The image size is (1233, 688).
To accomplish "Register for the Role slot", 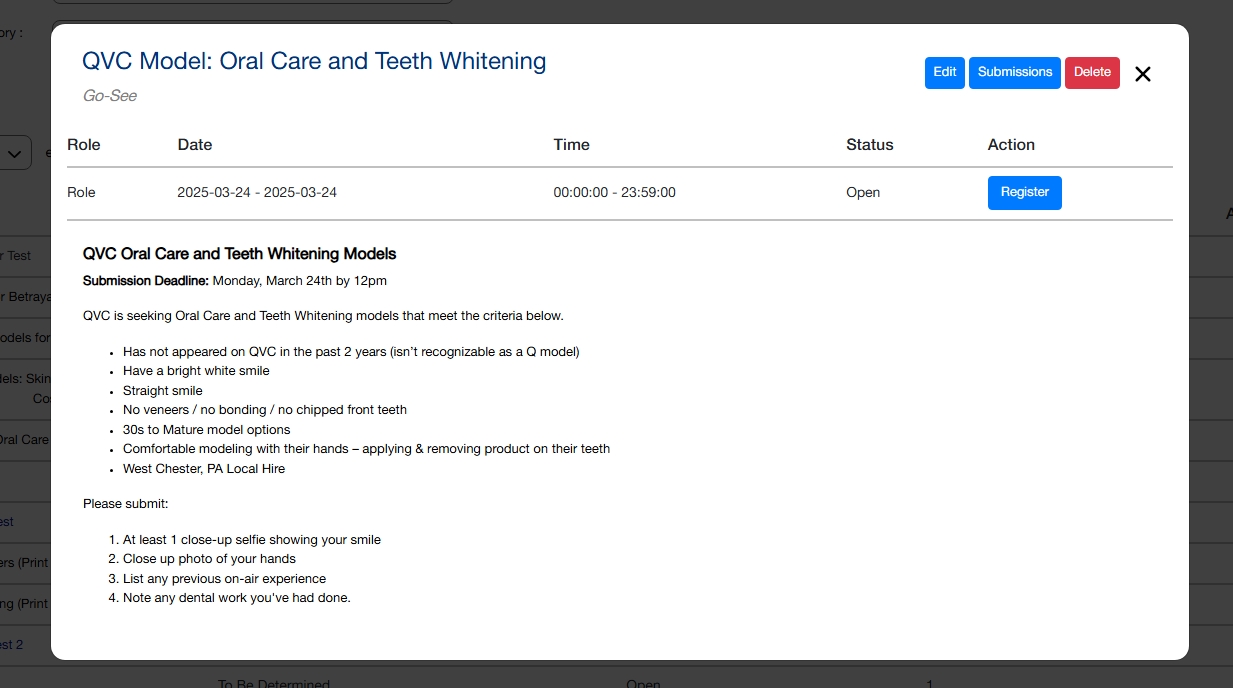I will click(x=1025, y=193).
